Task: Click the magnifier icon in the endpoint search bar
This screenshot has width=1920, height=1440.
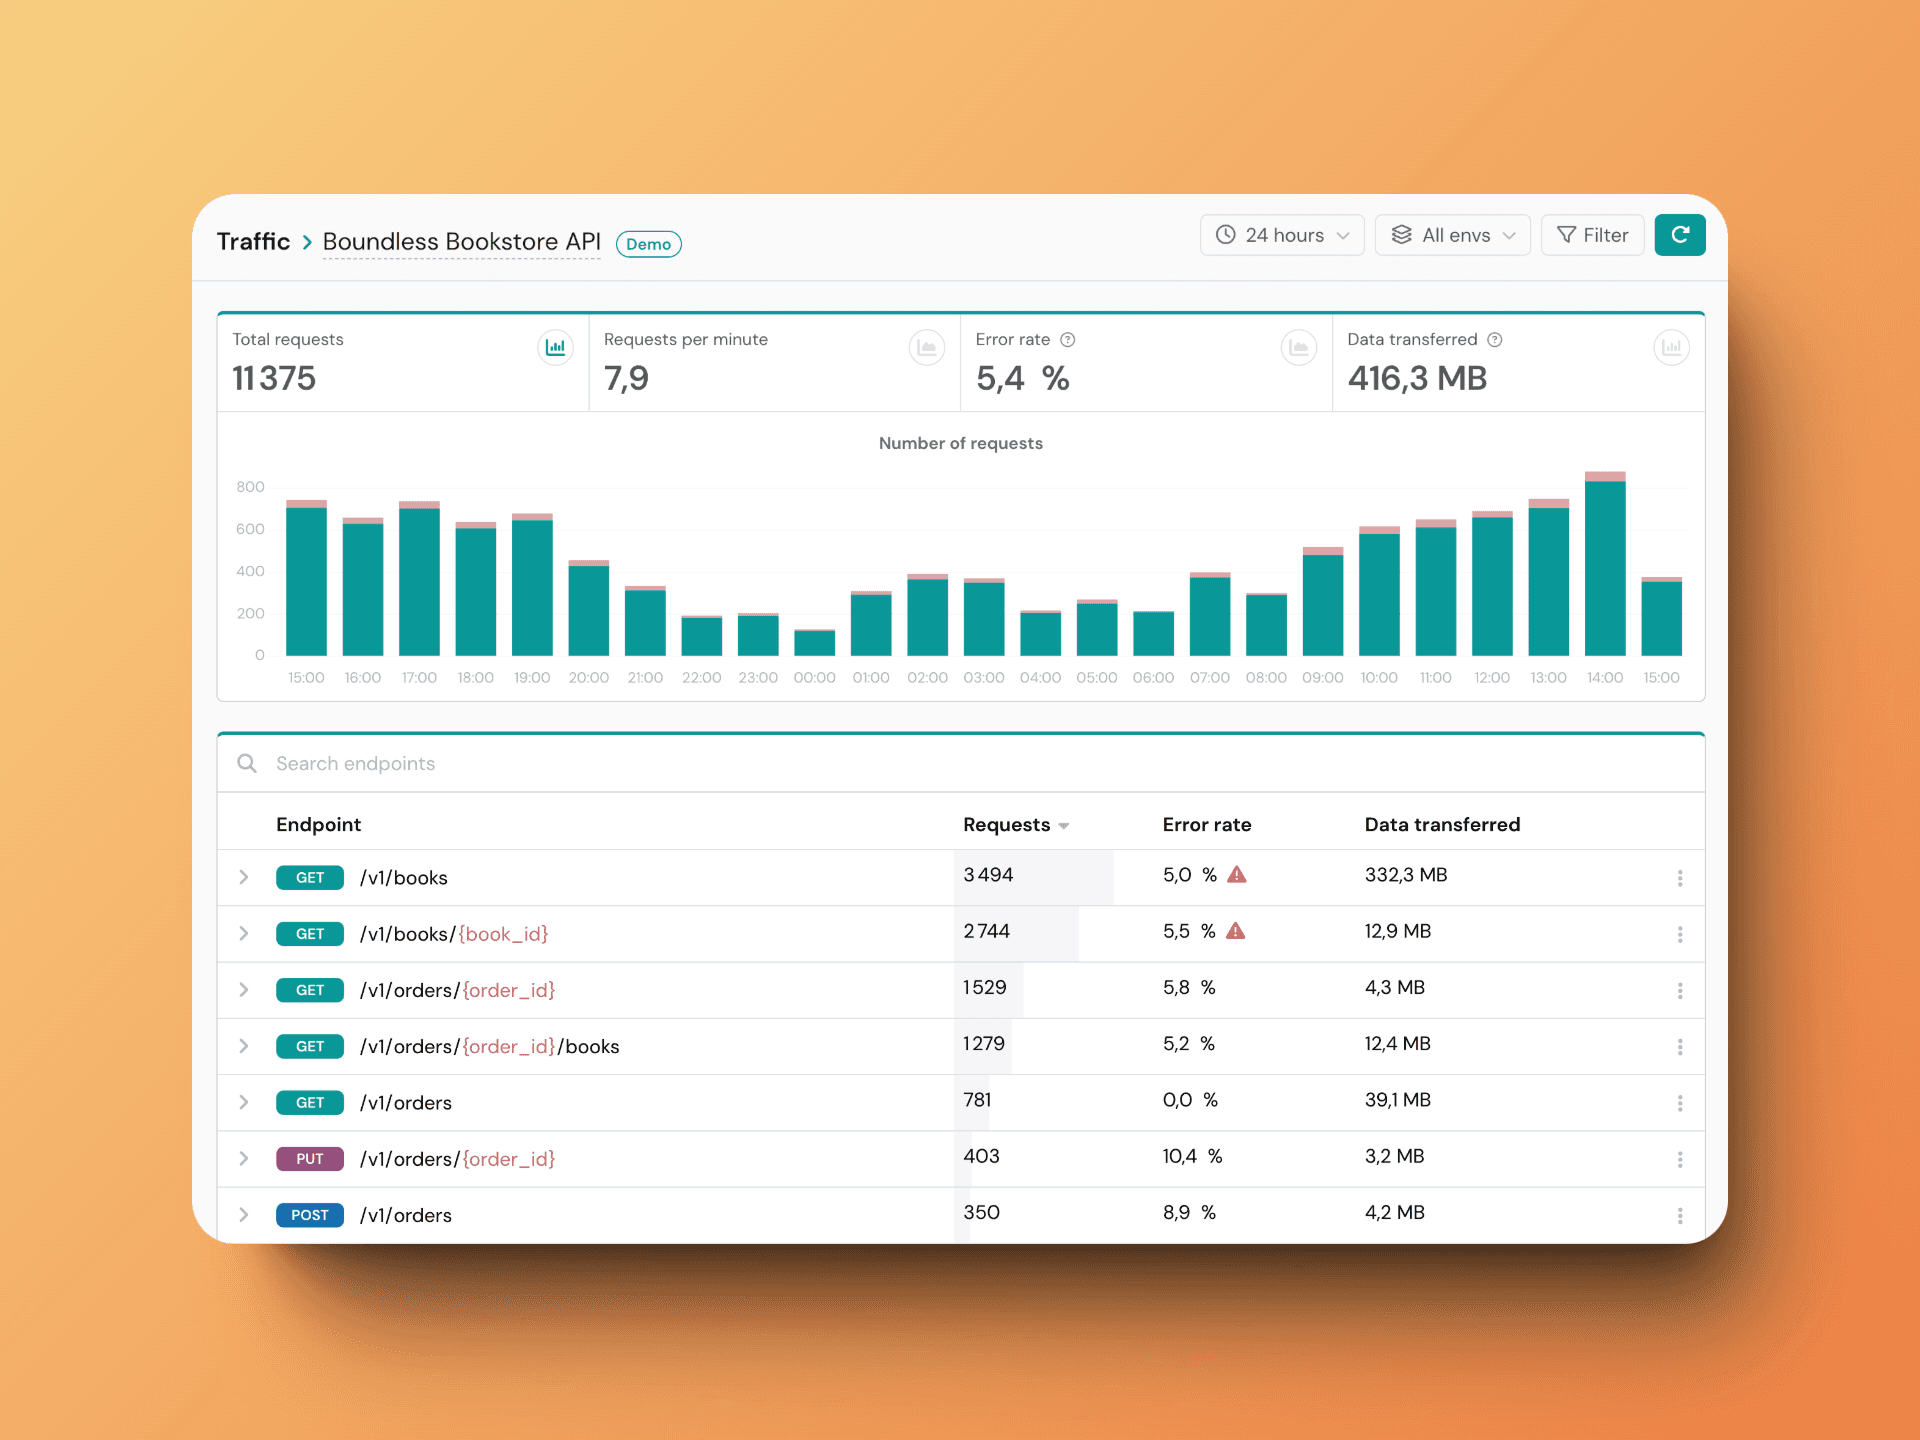Action: click(x=246, y=763)
